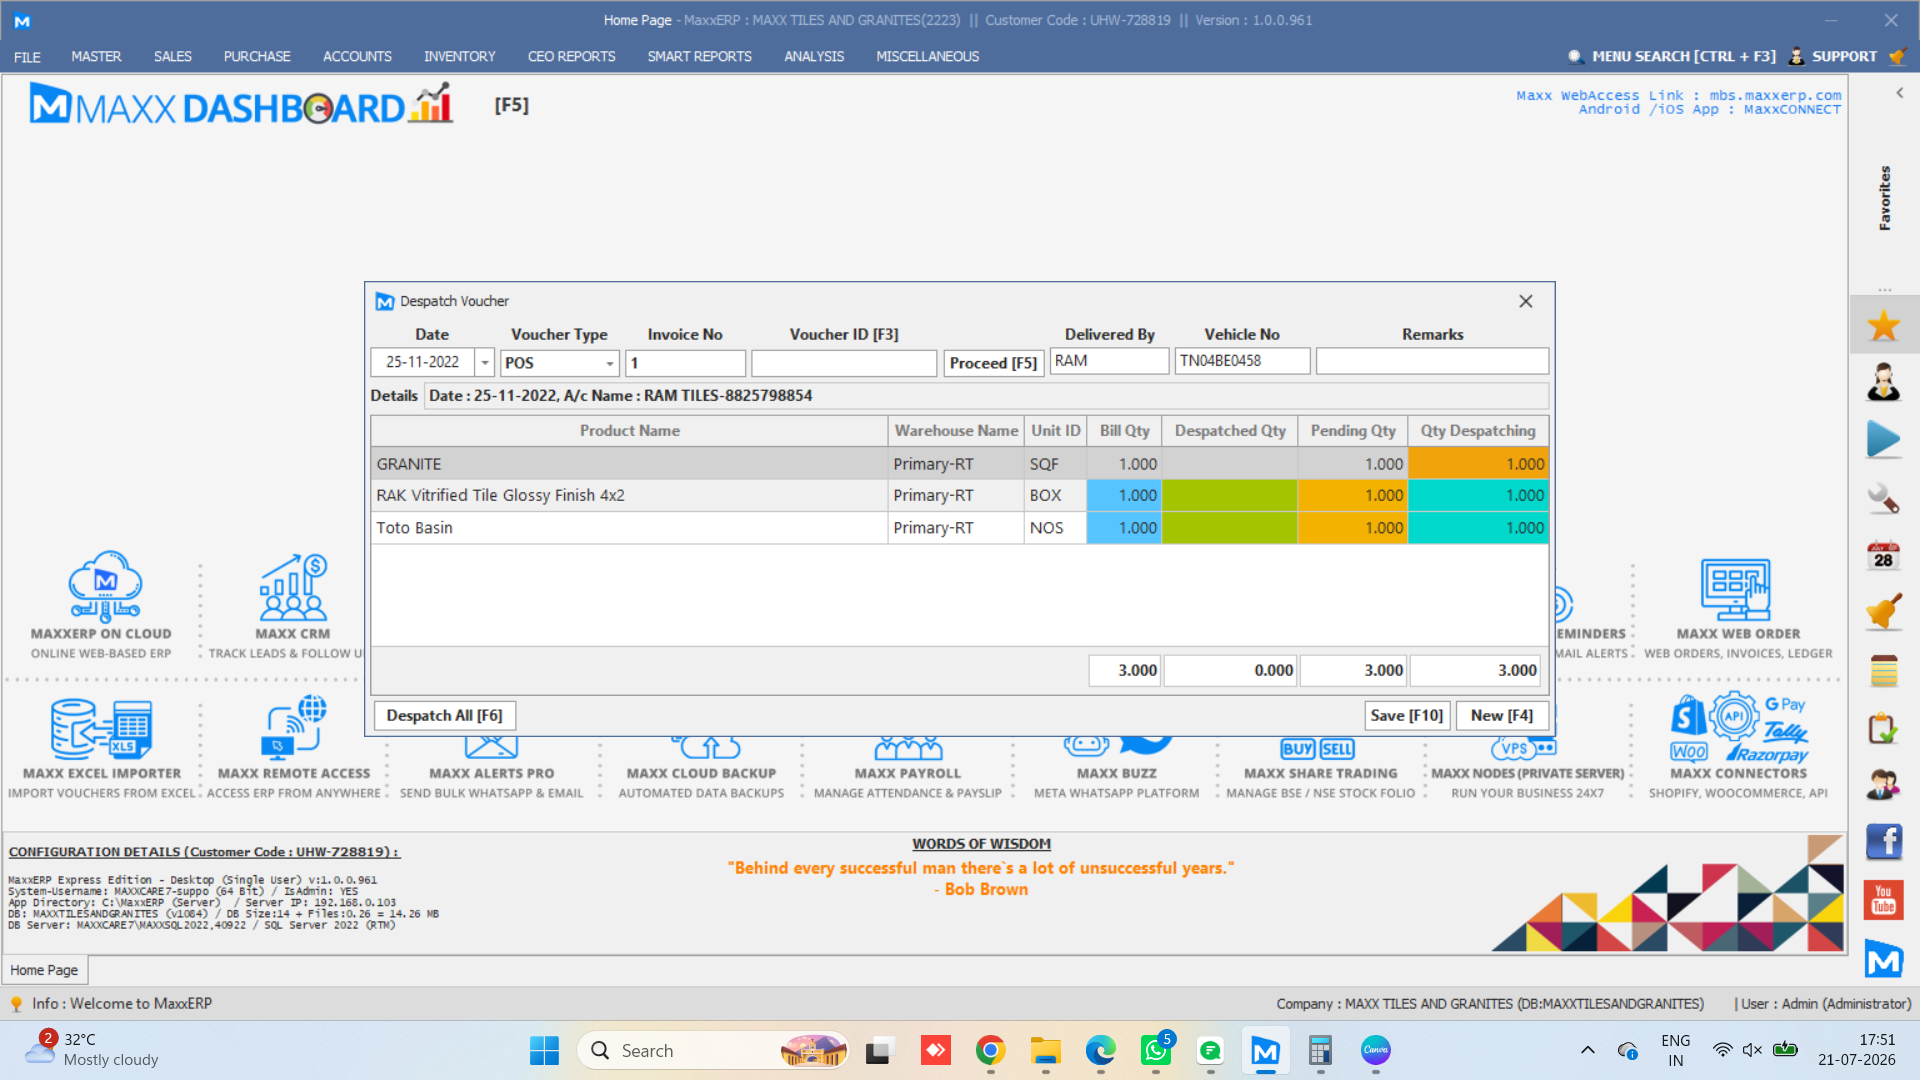Click the clipboard checkmark sidebar icon

coord(1883,728)
